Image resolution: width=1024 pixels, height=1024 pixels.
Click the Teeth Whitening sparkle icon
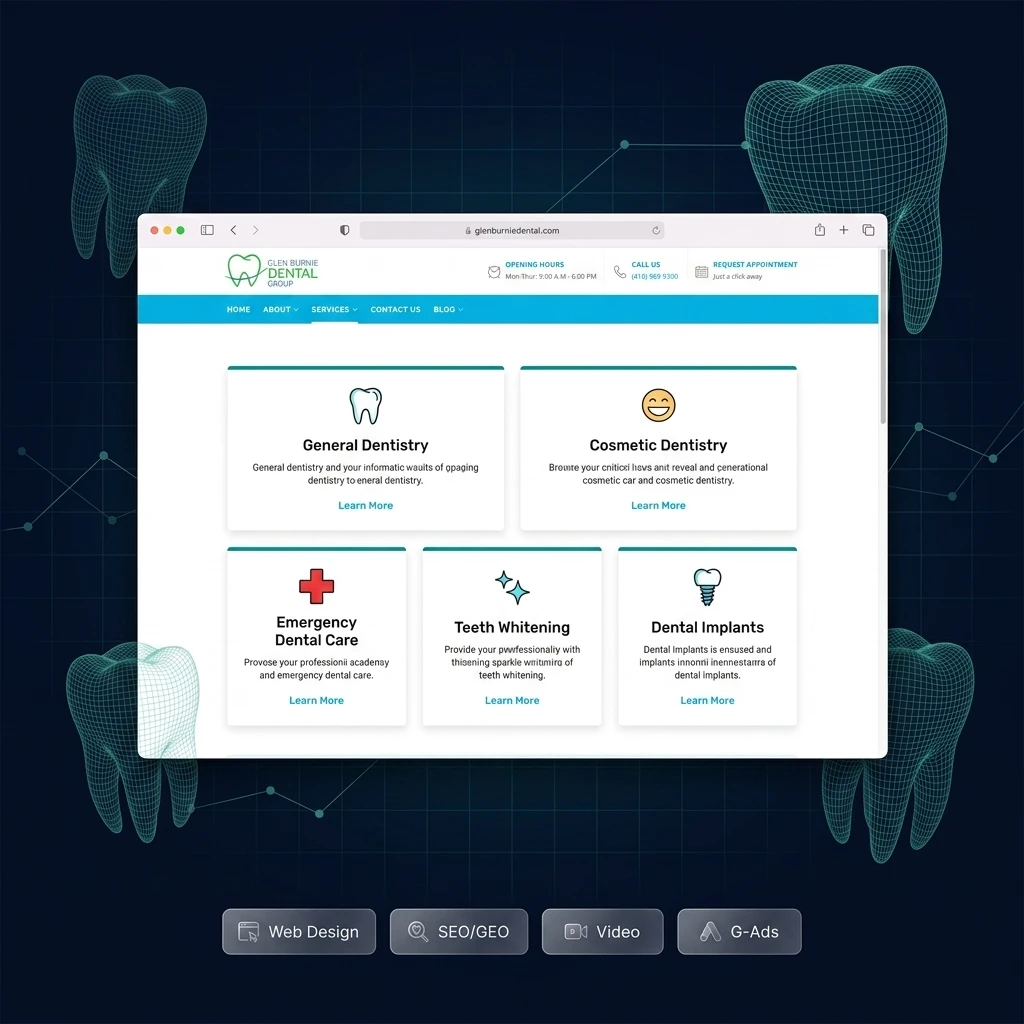click(x=512, y=587)
